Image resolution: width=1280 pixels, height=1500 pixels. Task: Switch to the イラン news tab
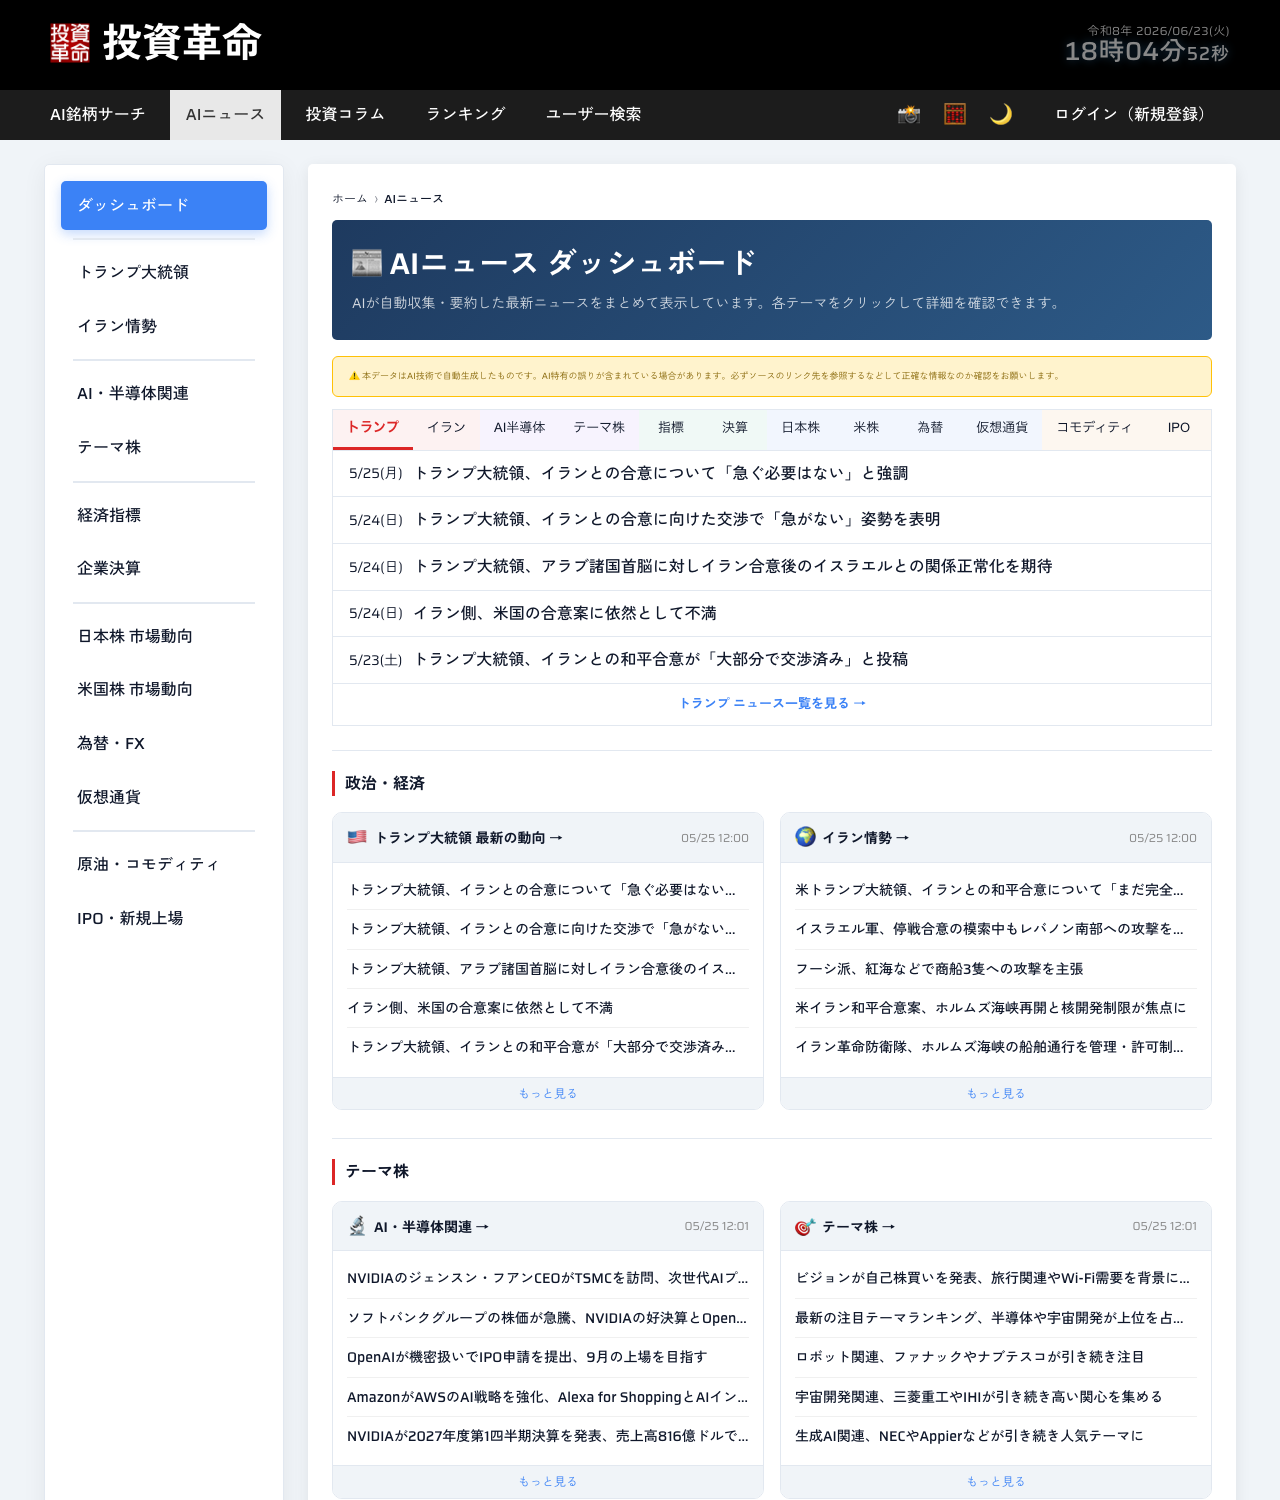(446, 428)
